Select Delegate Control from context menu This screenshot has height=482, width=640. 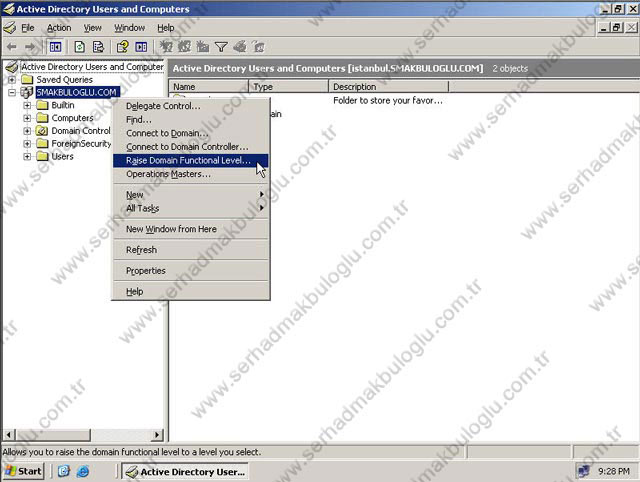(191, 106)
